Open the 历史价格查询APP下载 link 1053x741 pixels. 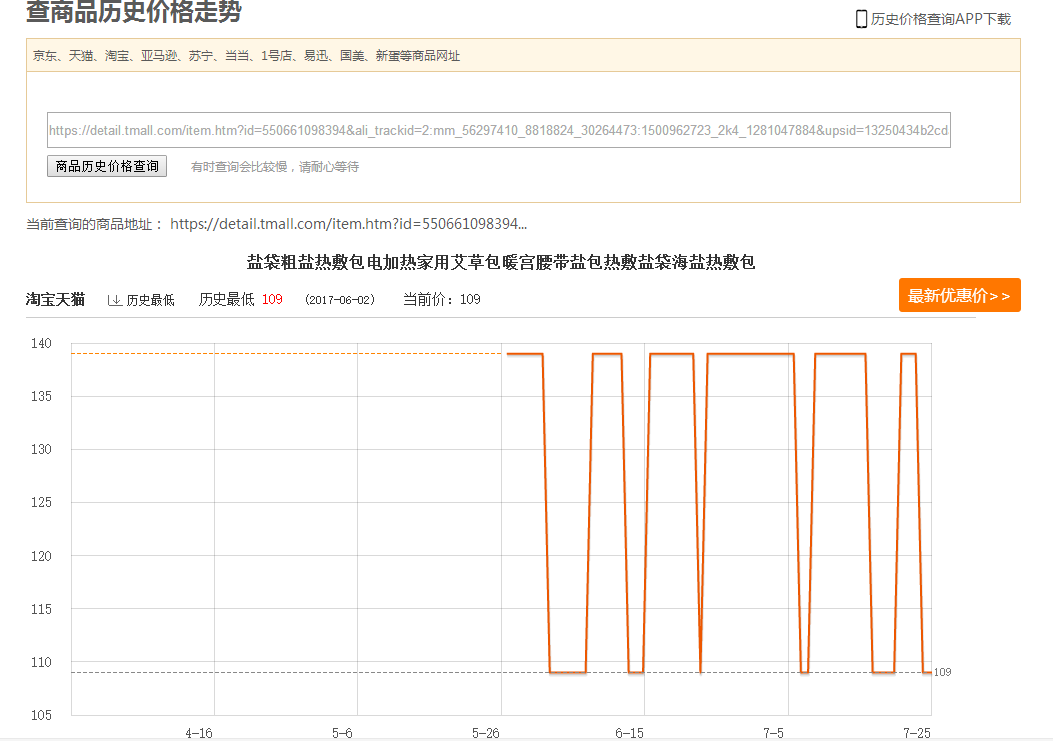(x=940, y=19)
